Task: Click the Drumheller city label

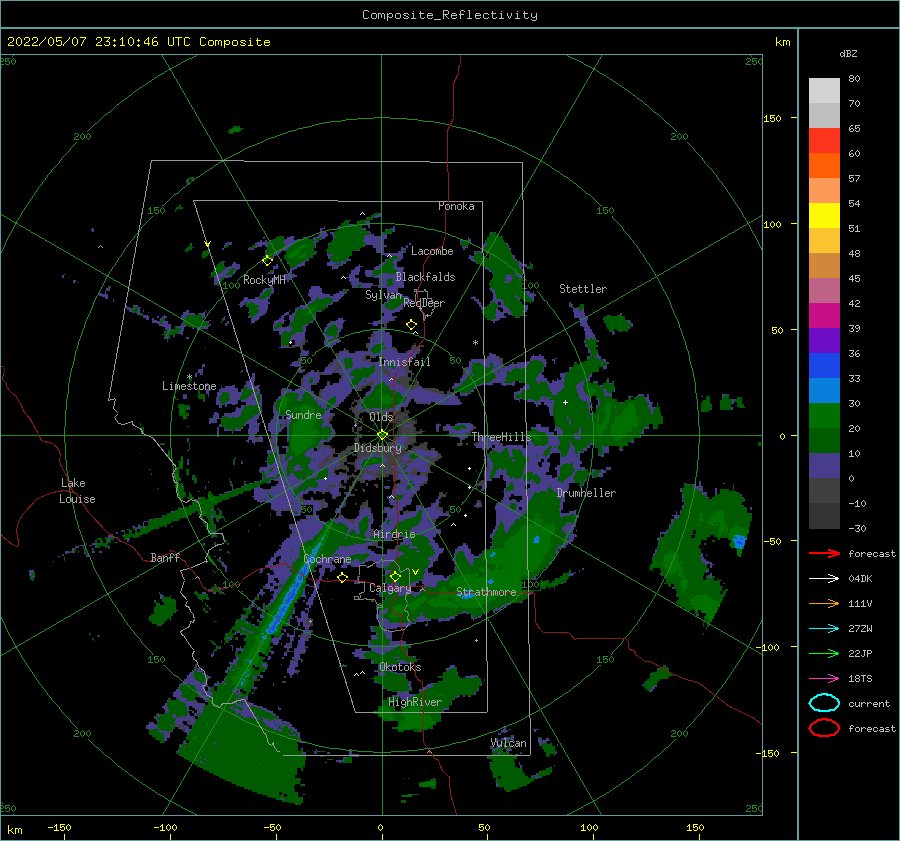Action: pos(586,493)
